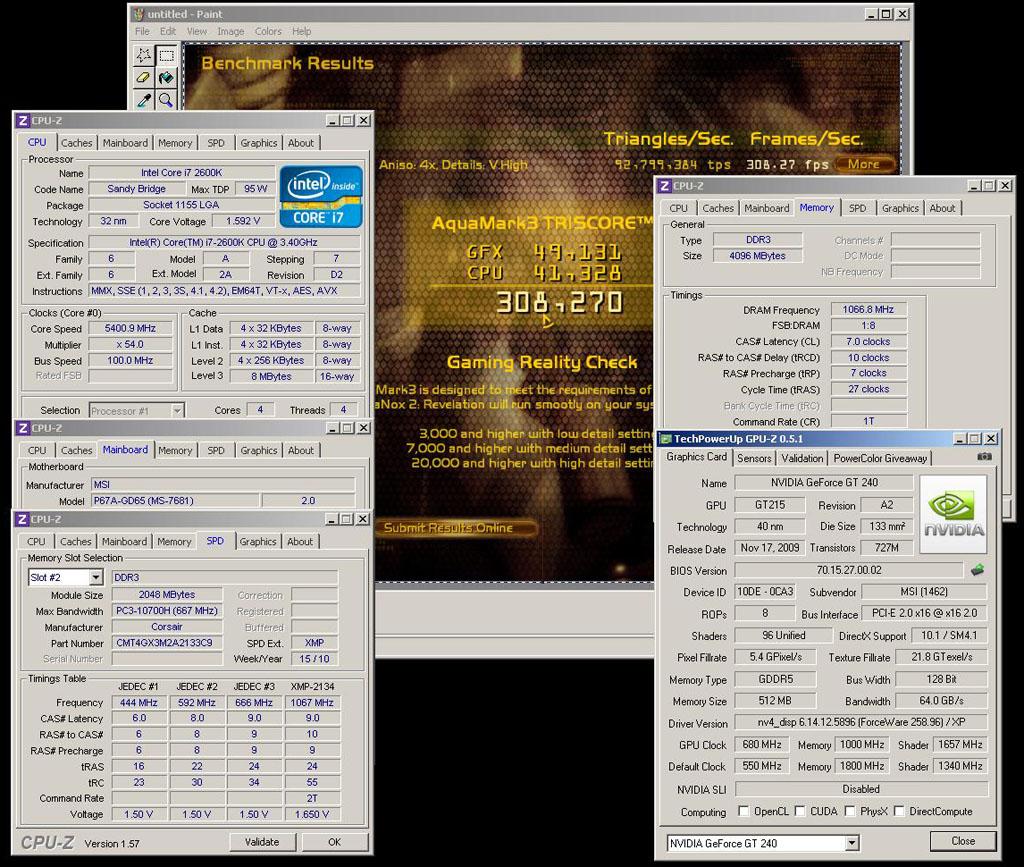
Task: Enable the OpenCL checkbox in GPU-Z
Action: [743, 811]
